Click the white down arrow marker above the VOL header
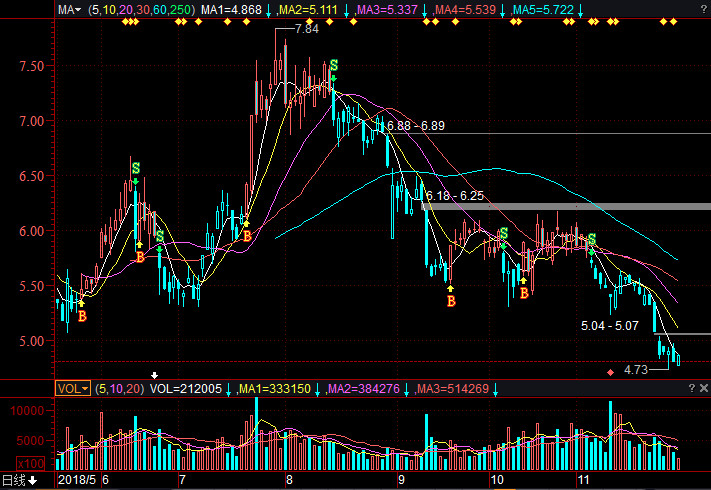 click(154, 376)
